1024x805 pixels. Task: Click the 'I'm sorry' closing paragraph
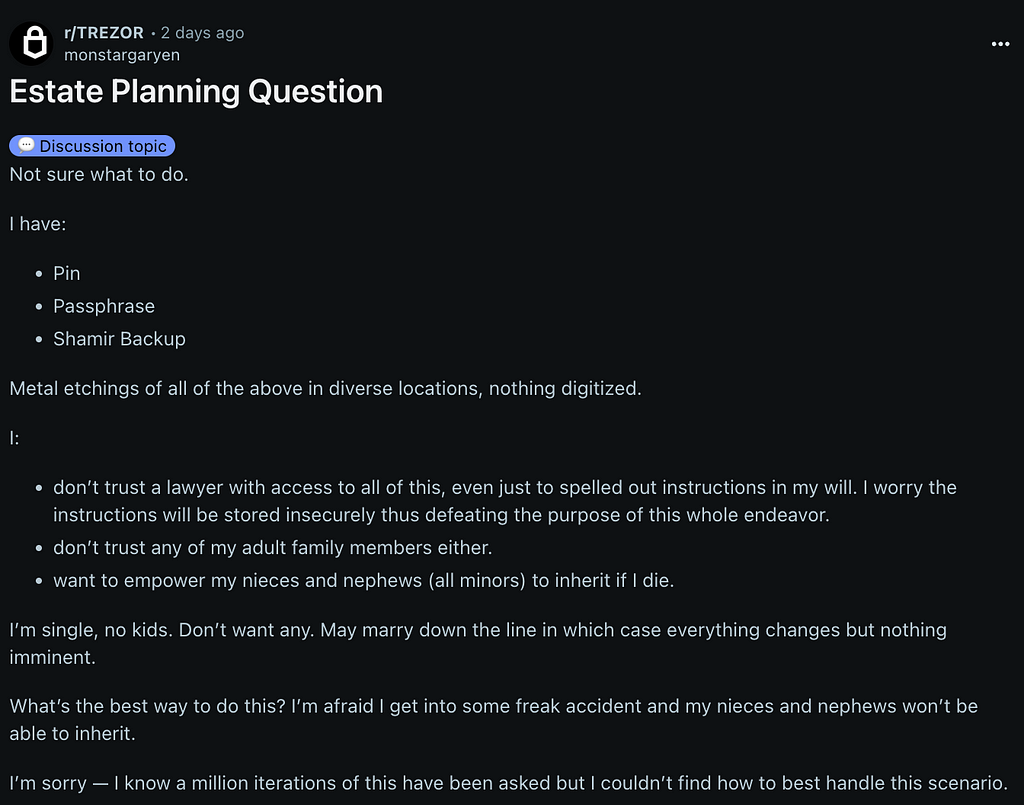(x=509, y=783)
